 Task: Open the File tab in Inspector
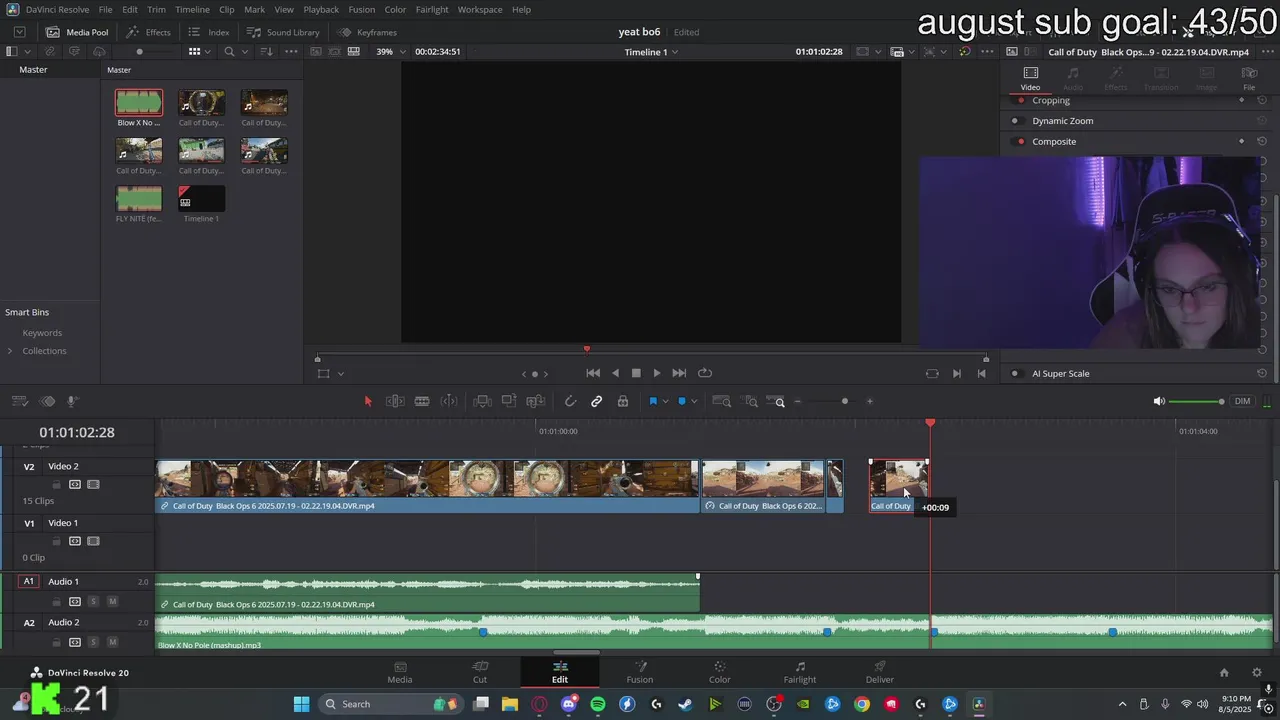[x=1249, y=78]
